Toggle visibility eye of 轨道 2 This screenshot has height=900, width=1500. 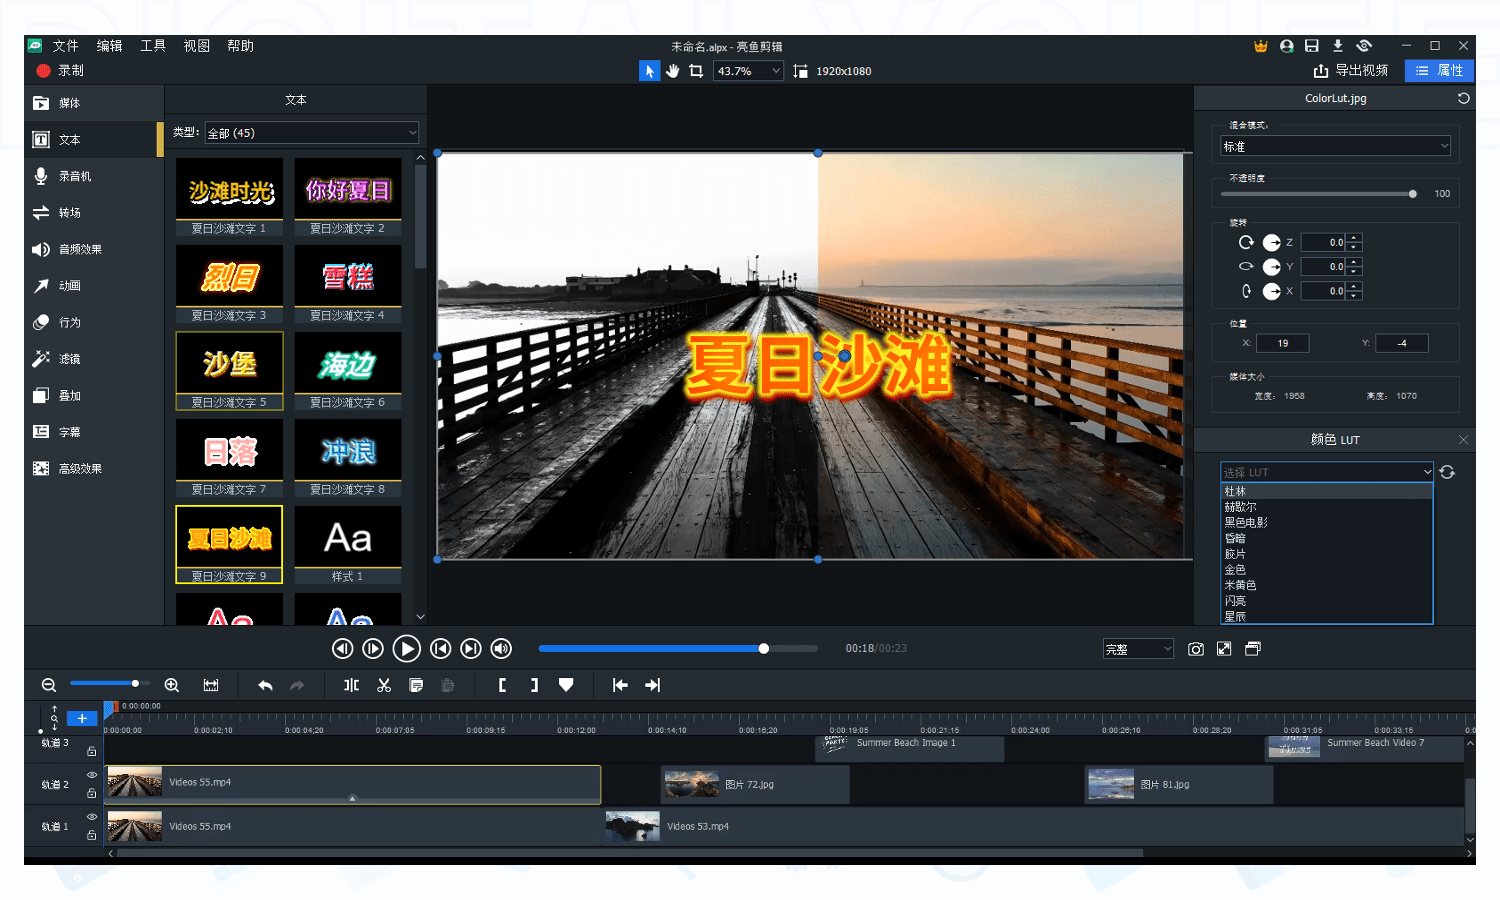91,775
